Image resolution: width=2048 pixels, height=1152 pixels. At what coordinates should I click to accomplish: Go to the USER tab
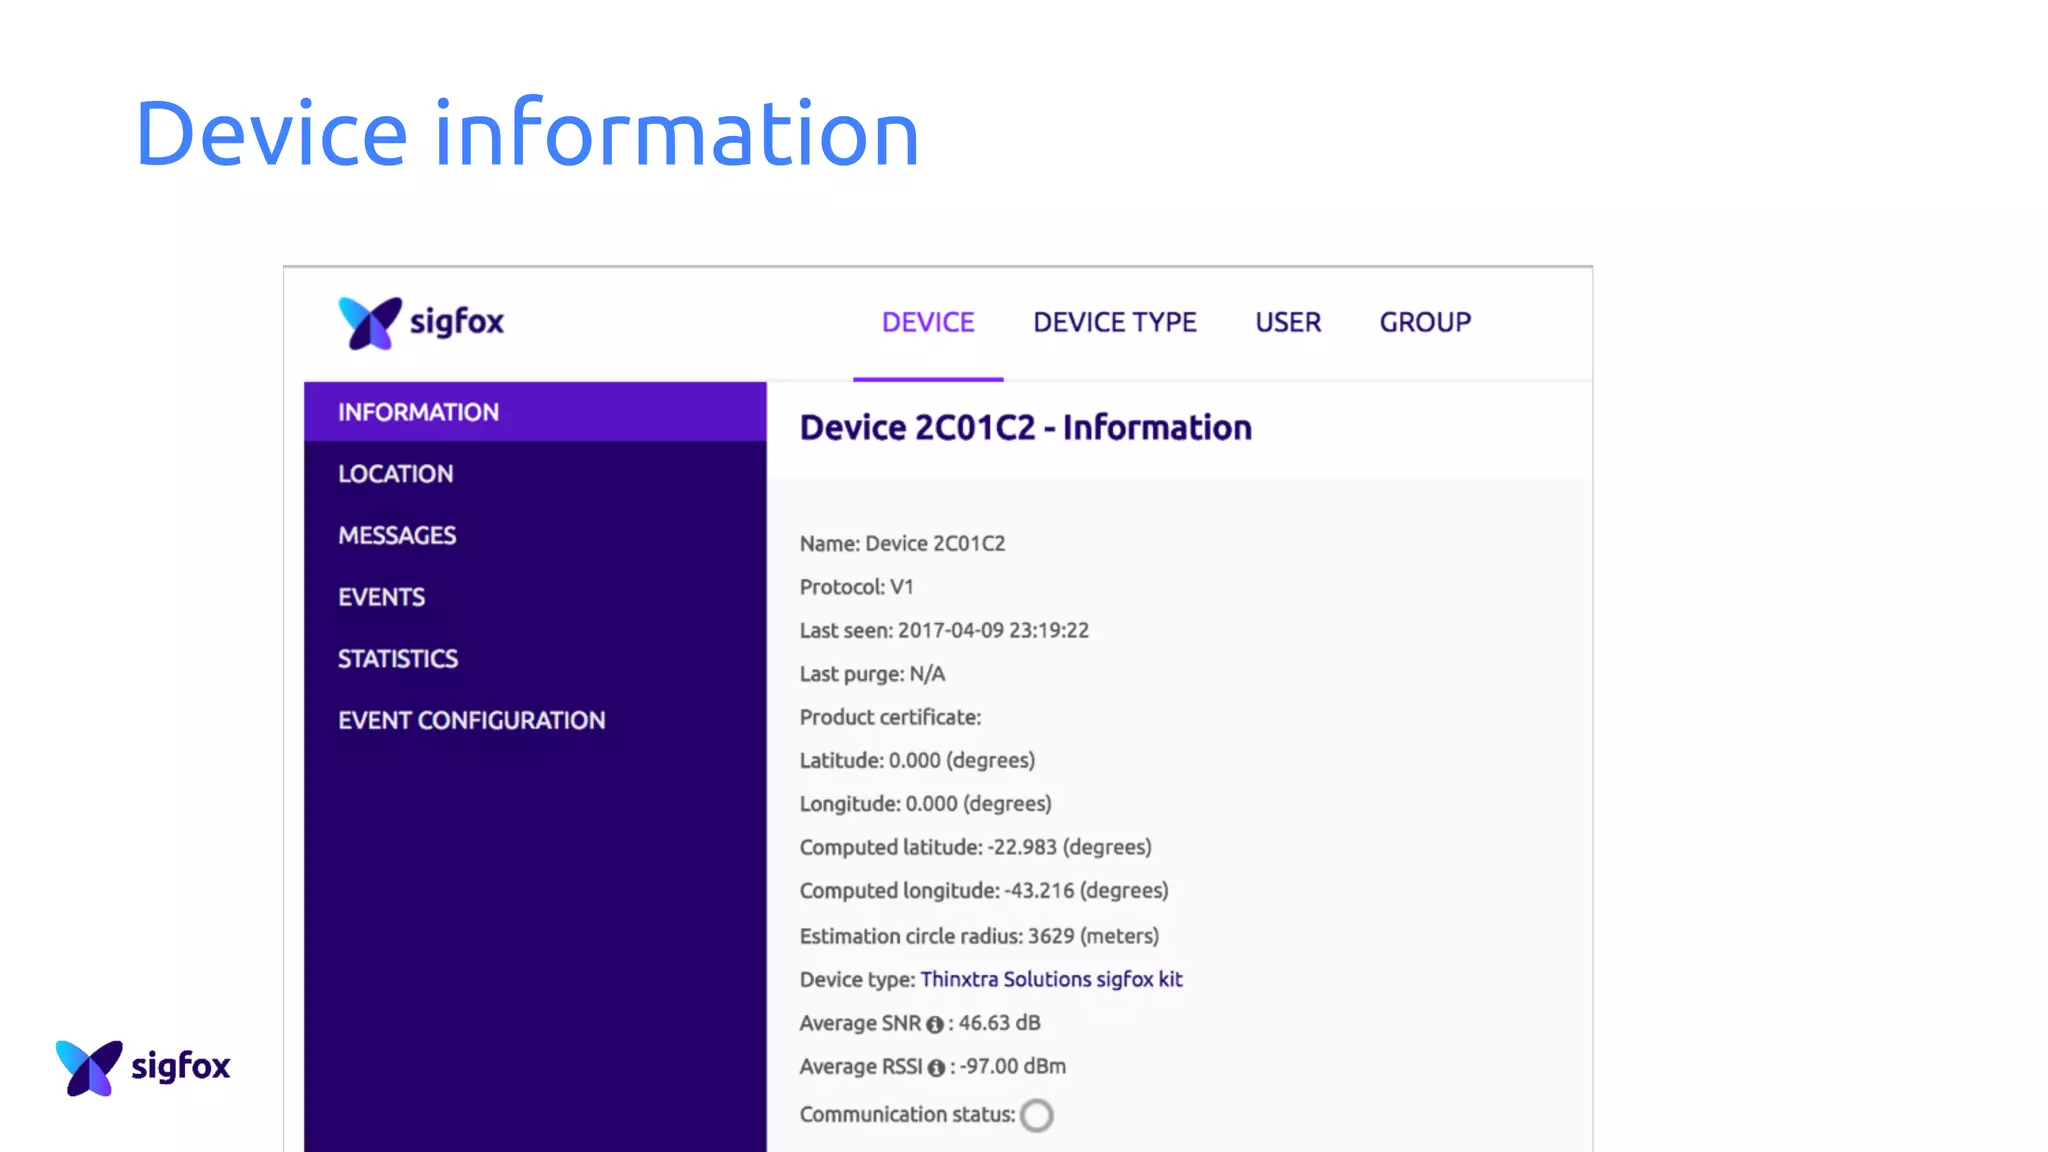pyautogui.click(x=1288, y=323)
